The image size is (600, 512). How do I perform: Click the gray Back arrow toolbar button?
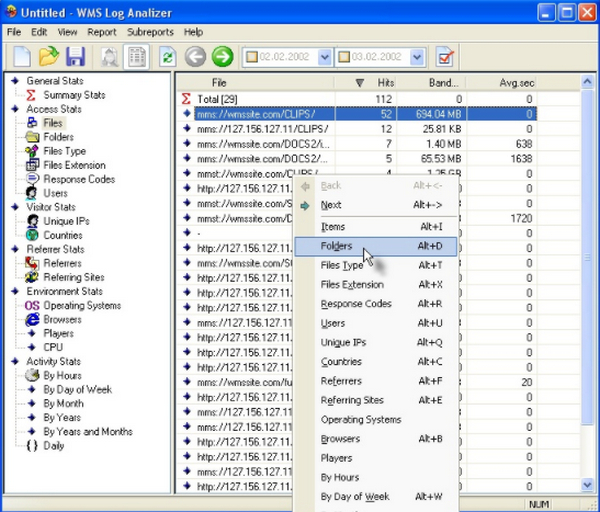tap(196, 57)
